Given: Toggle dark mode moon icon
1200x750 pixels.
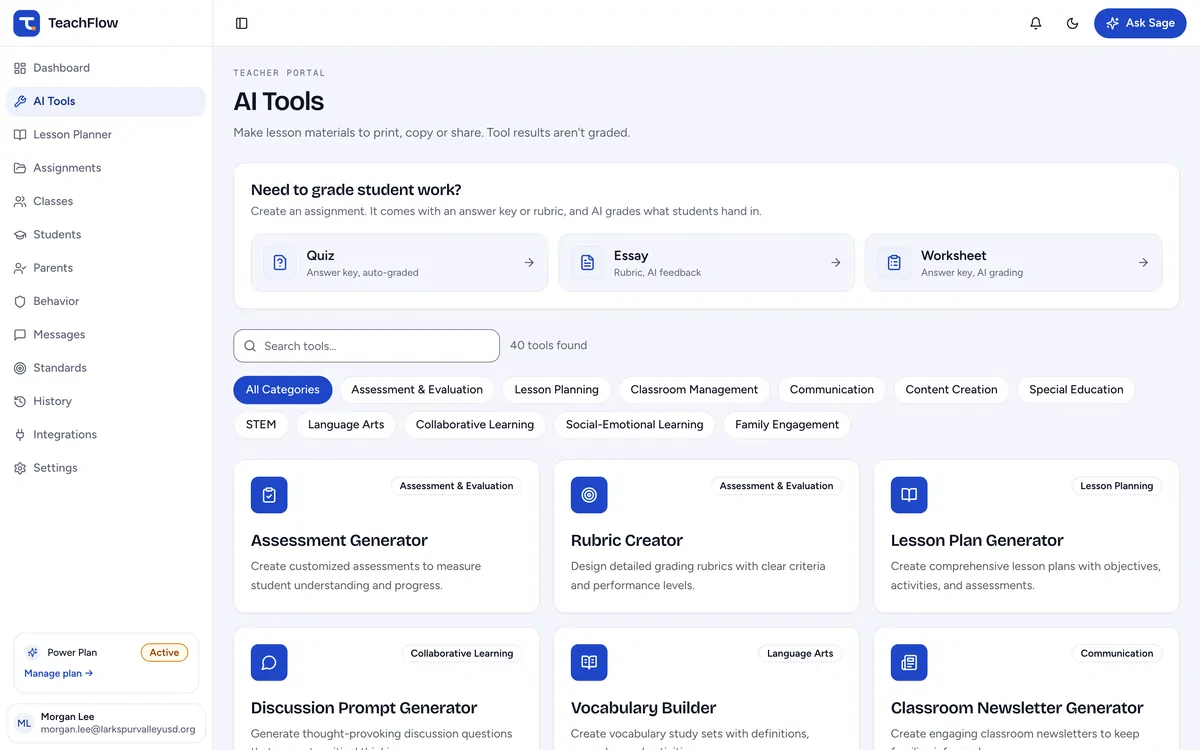Looking at the screenshot, I should tap(1073, 23).
